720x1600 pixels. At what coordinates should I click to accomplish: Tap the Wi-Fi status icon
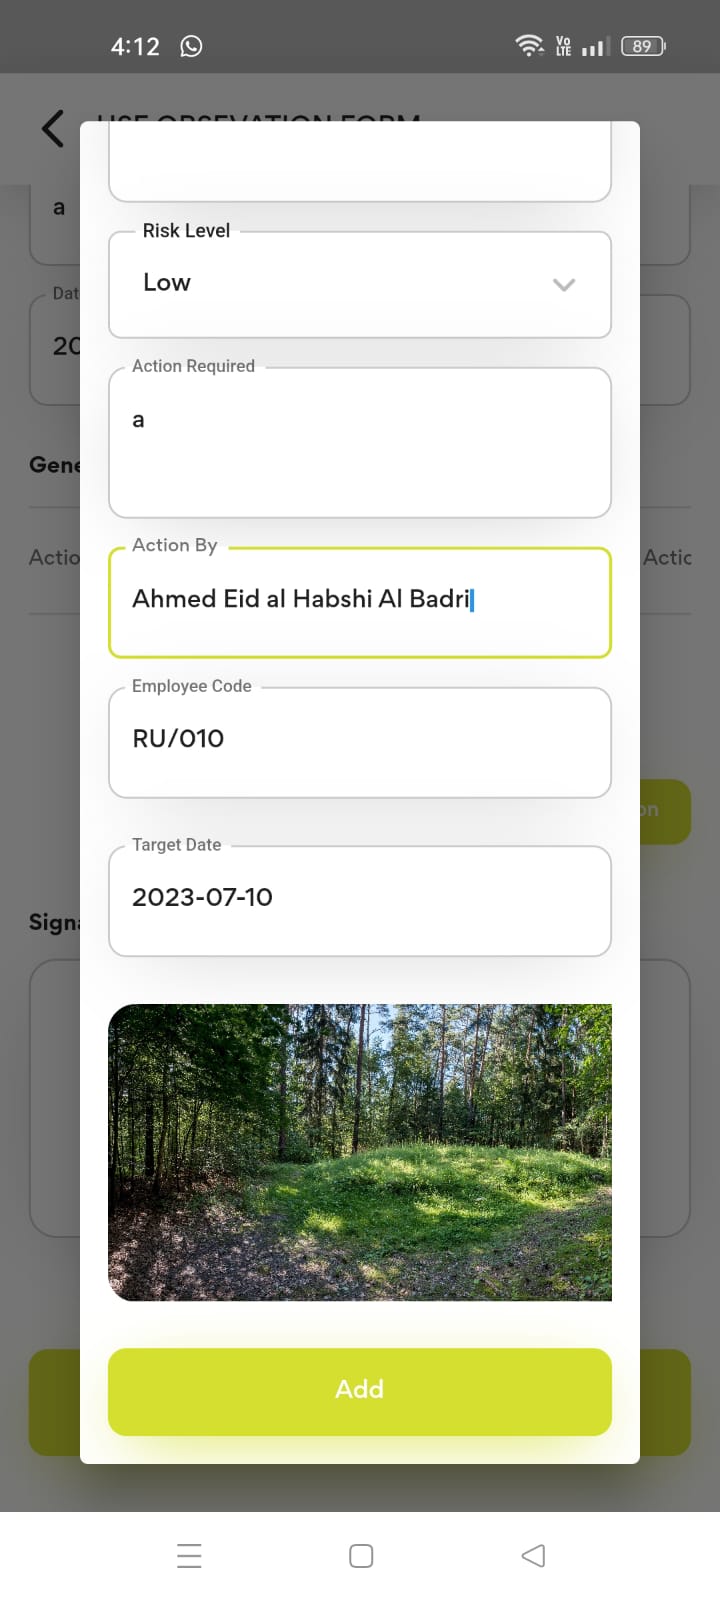tap(528, 45)
